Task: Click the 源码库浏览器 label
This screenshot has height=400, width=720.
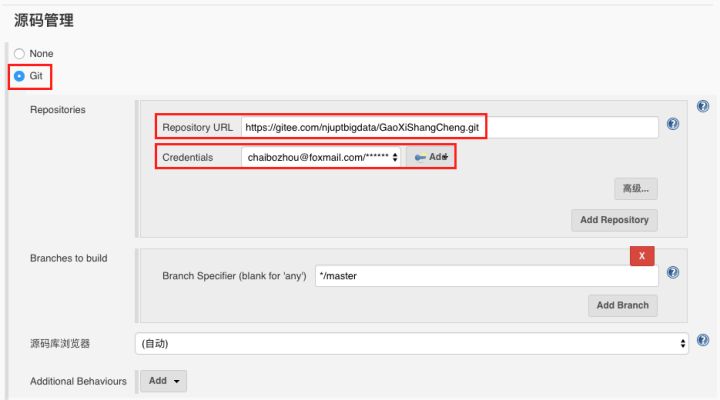Action: [60, 344]
